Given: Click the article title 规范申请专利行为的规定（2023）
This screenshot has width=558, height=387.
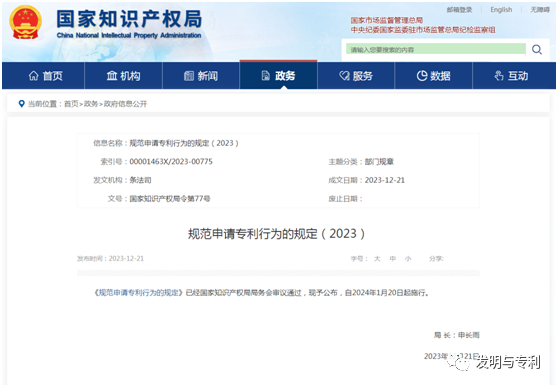Looking at the screenshot, I should click(277, 234).
